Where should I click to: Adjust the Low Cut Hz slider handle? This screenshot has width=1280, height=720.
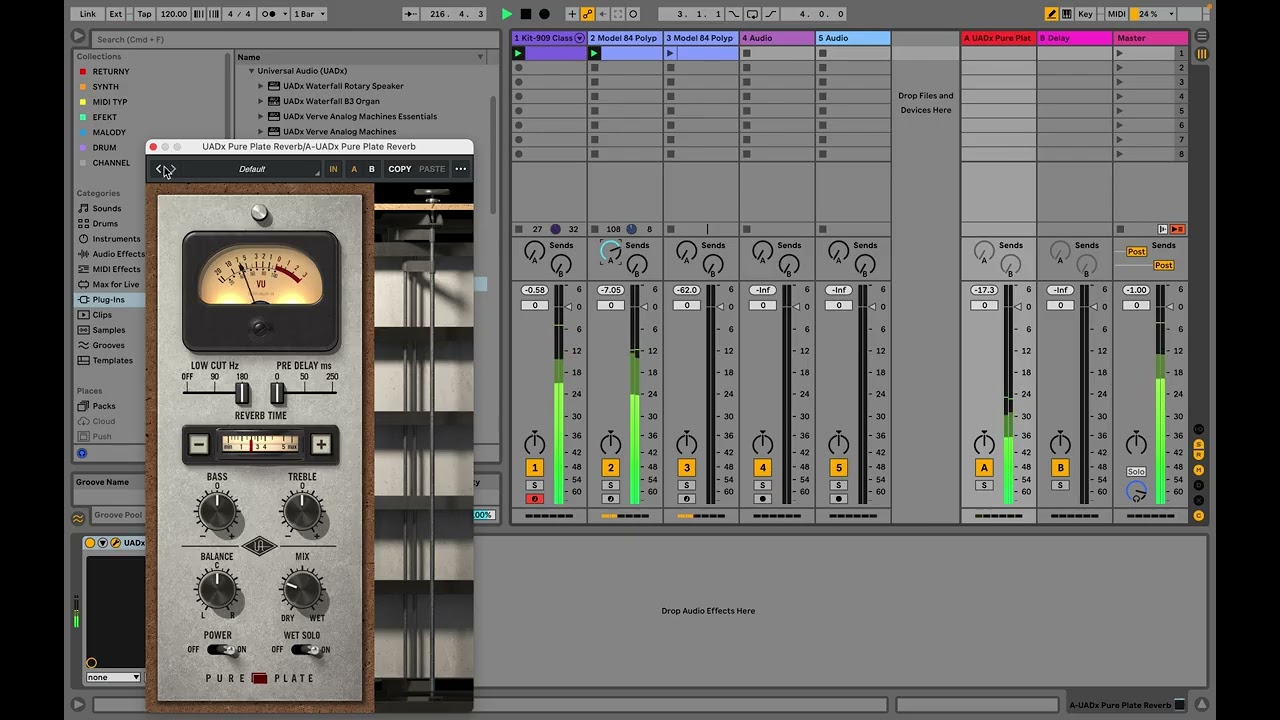click(x=242, y=393)
